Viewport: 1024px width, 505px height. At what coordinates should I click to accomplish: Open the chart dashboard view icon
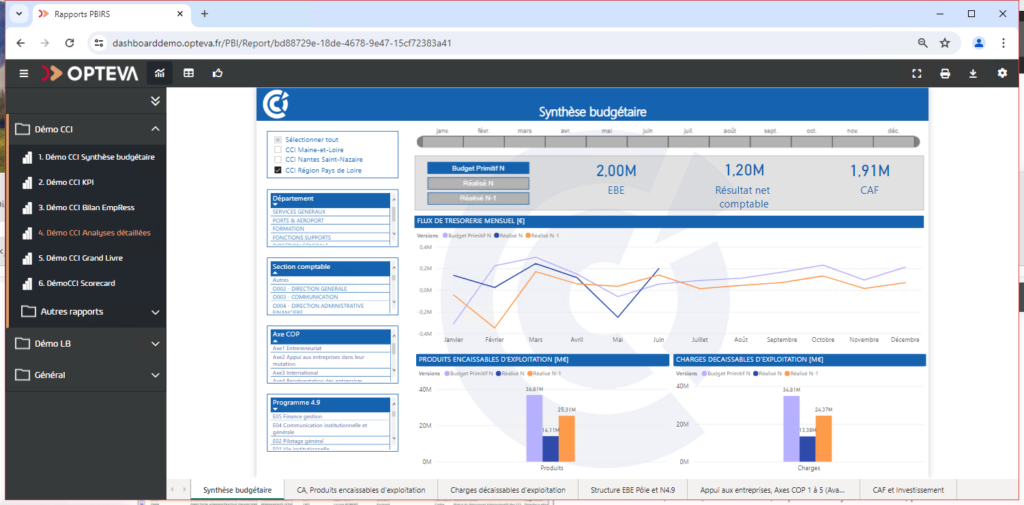click(x=158, y=73)
